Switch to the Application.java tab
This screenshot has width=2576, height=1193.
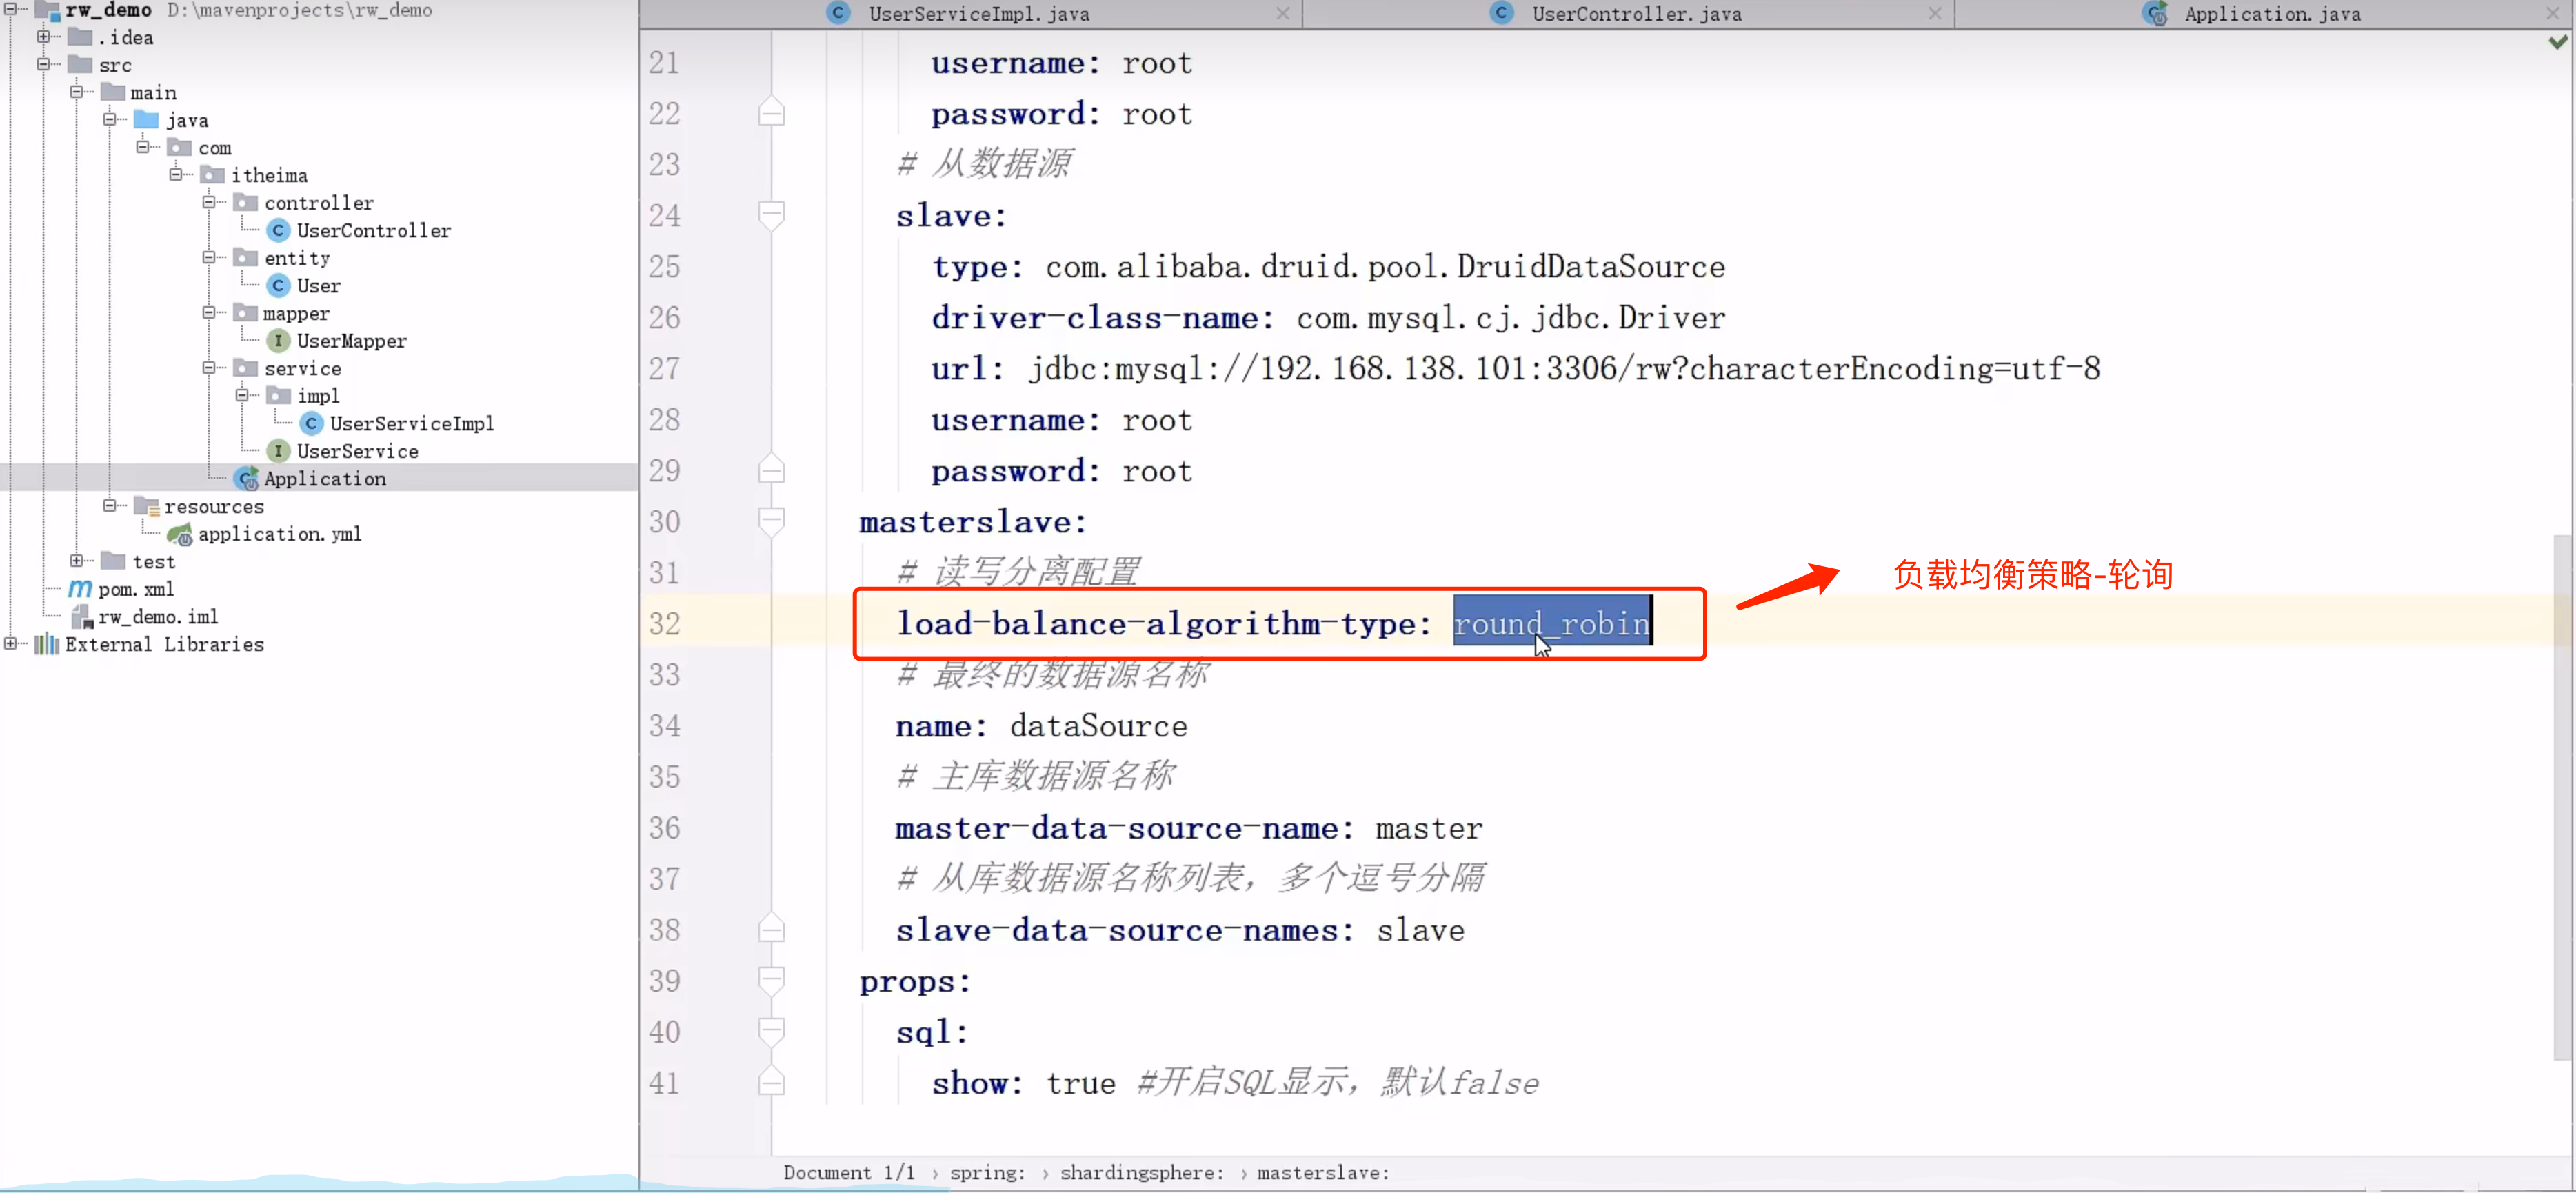click(x=2271, y=14)
